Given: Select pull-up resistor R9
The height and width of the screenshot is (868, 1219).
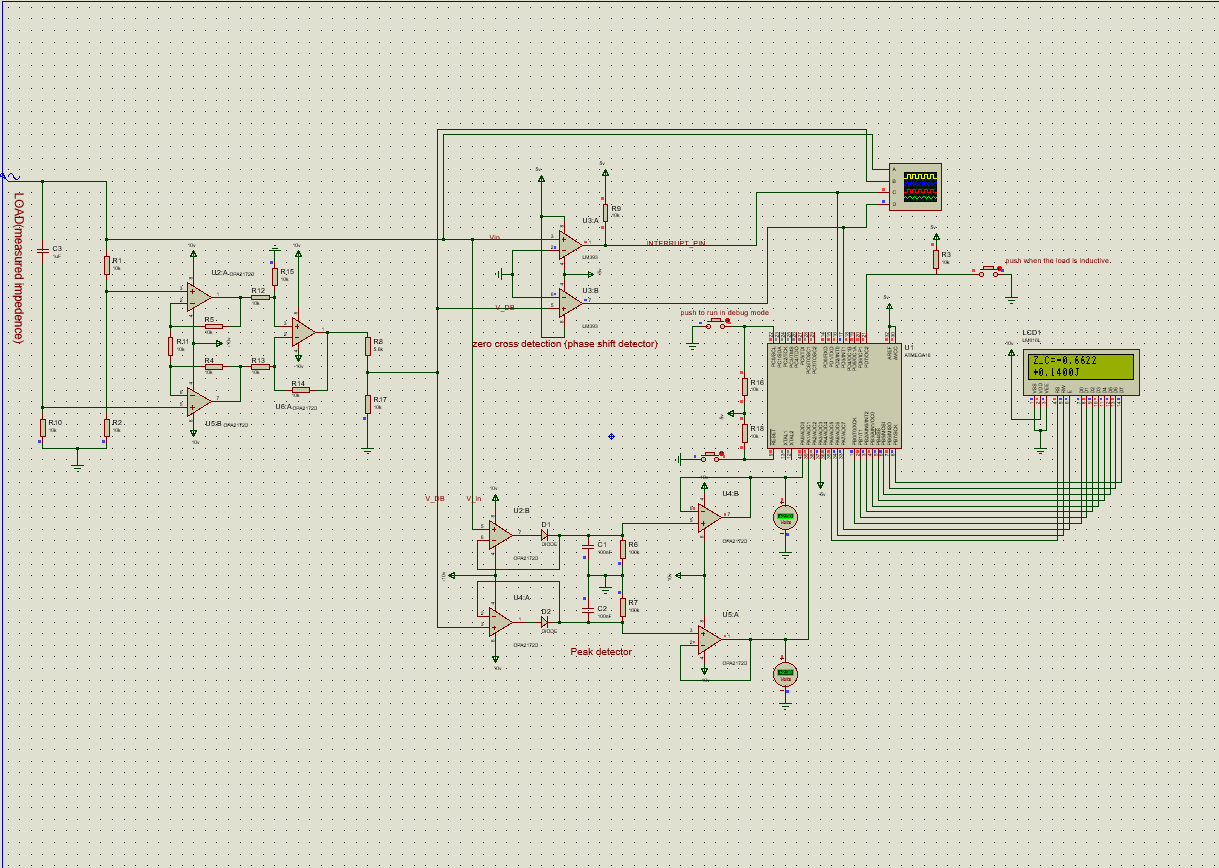Looking at the screenshot, I should pos(604,212).
